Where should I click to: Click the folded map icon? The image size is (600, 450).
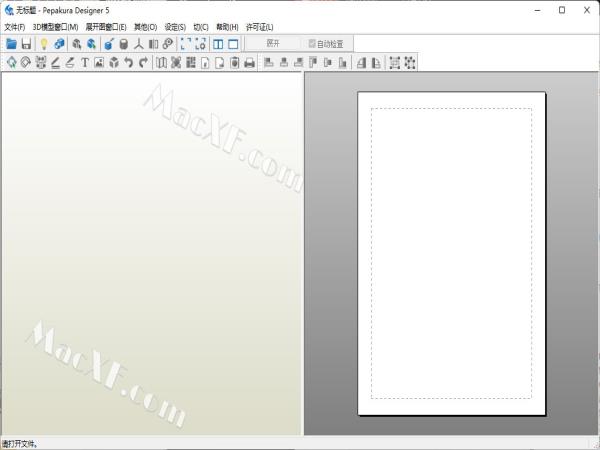161,62
